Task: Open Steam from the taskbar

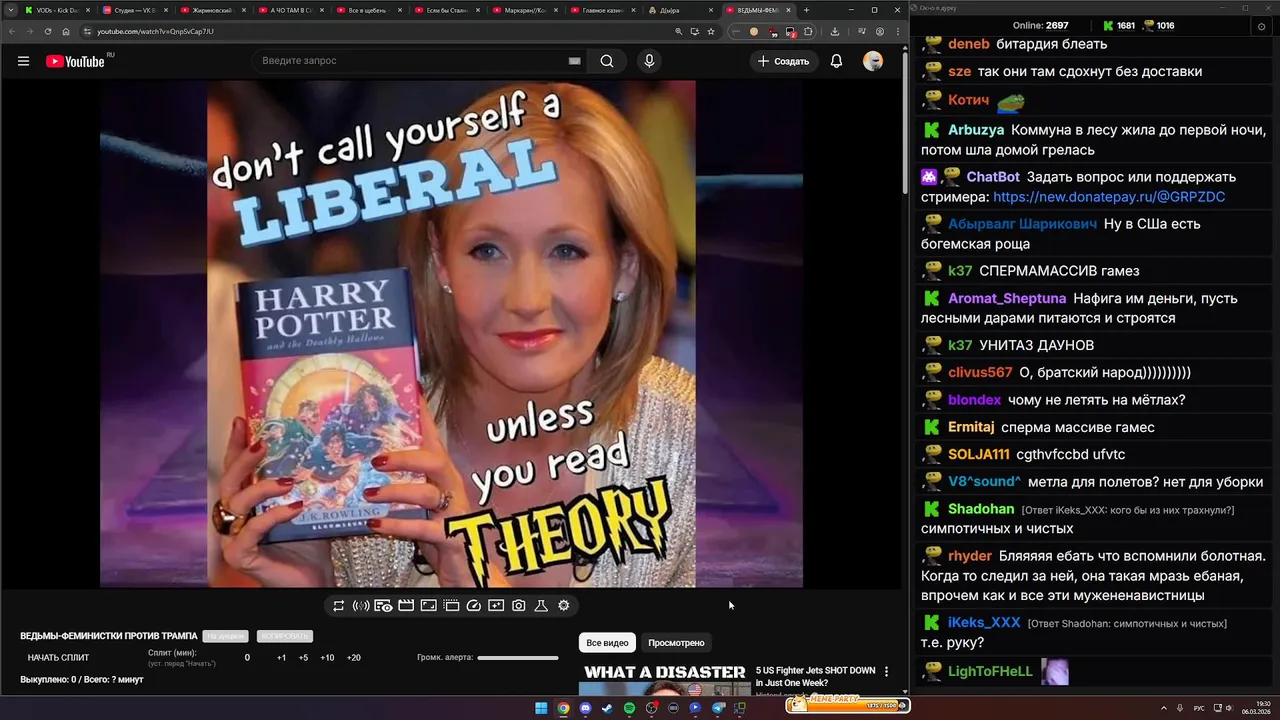Action: coord(607,708)
